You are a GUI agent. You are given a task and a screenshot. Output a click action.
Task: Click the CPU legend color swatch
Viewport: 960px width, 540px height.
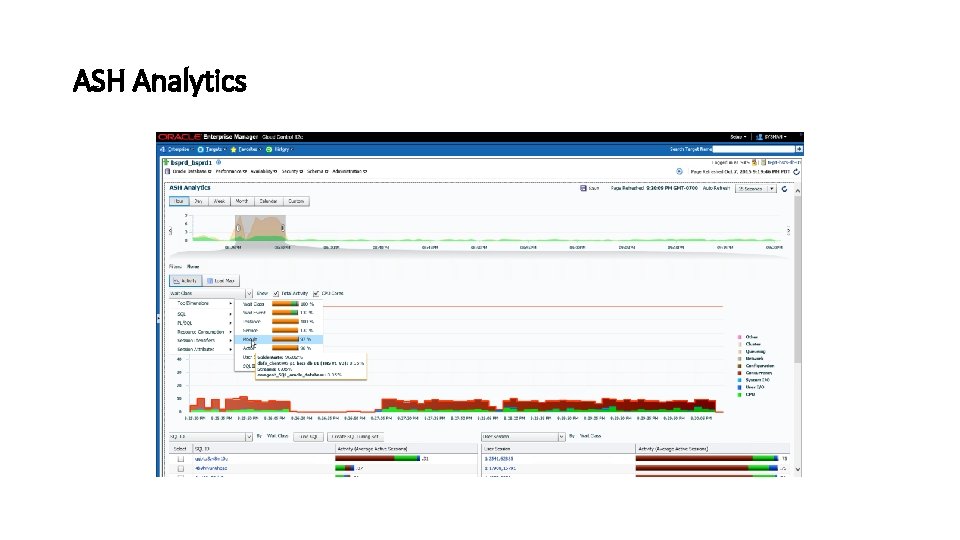click(x=740, y=394)
